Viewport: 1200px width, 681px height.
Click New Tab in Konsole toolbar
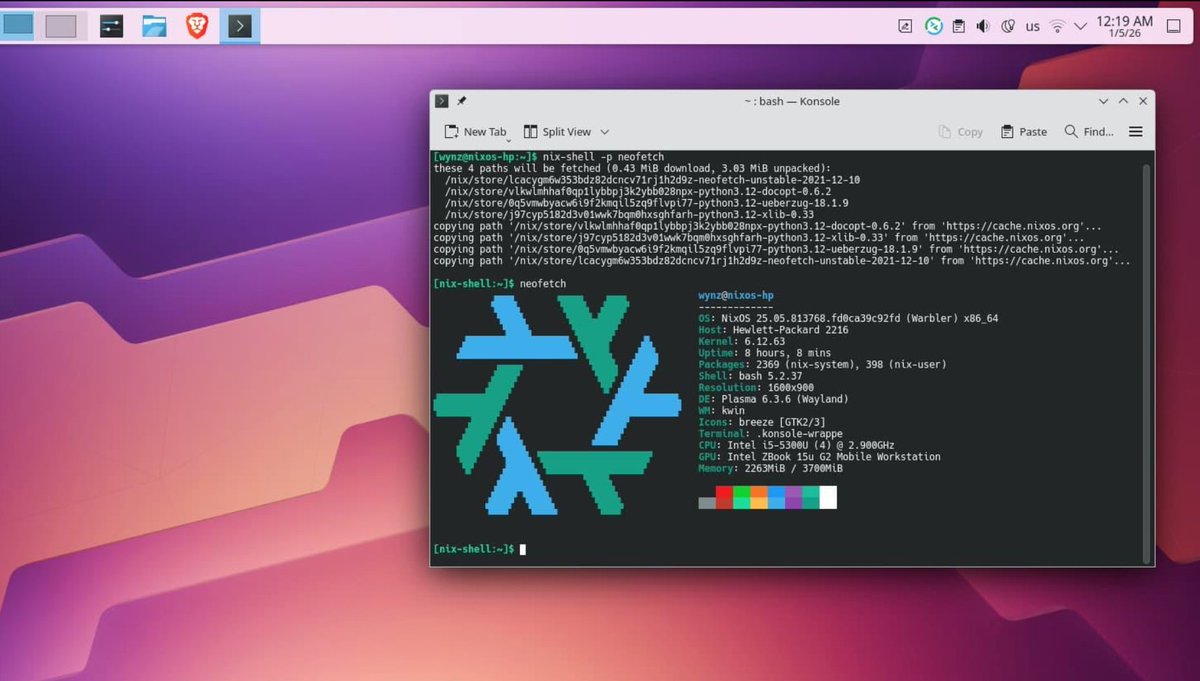(476, 132)
